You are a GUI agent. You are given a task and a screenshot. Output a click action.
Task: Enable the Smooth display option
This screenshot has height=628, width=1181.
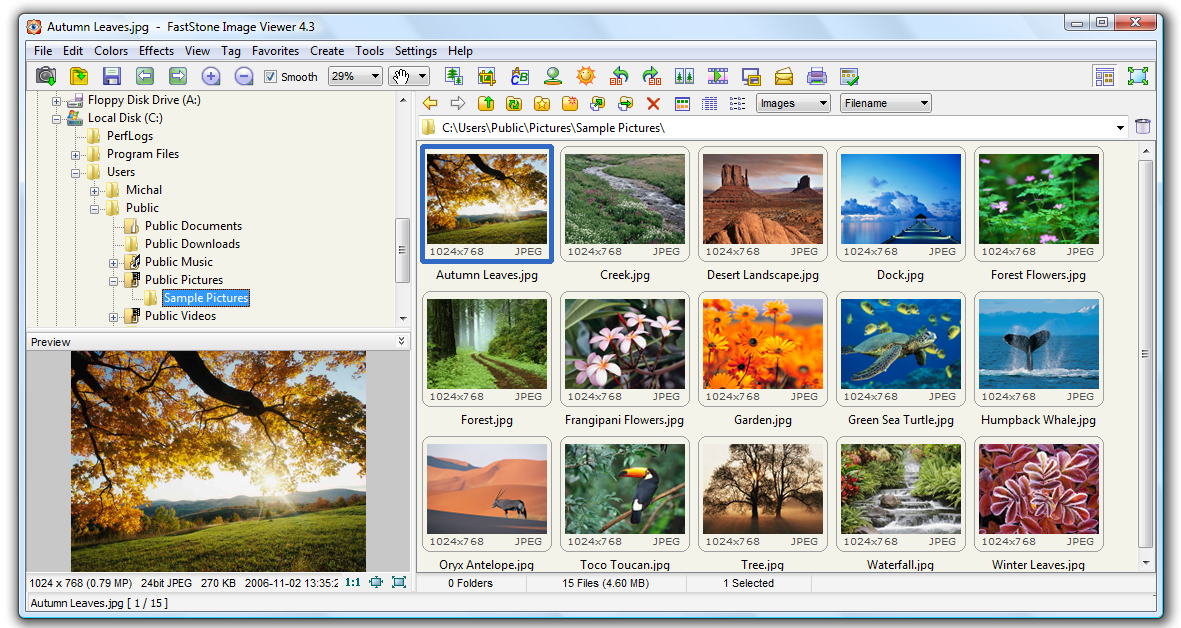point(270,76)
